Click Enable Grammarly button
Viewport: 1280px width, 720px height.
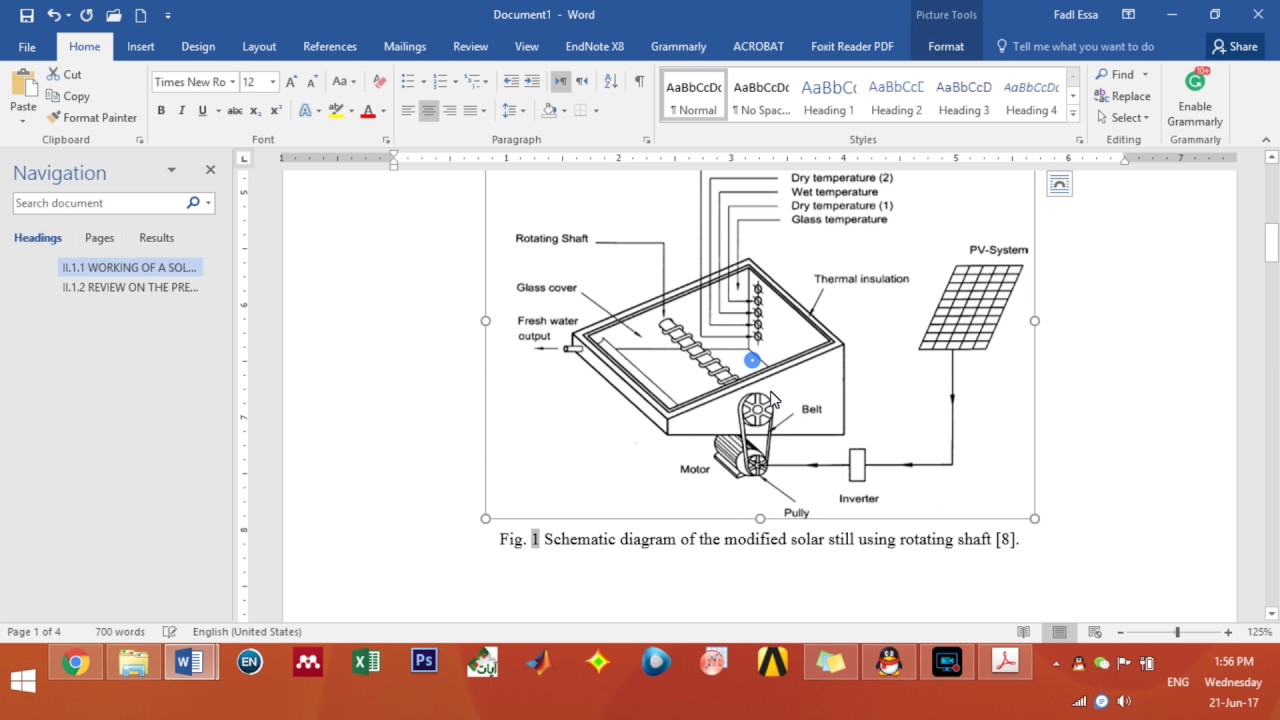1195,98
